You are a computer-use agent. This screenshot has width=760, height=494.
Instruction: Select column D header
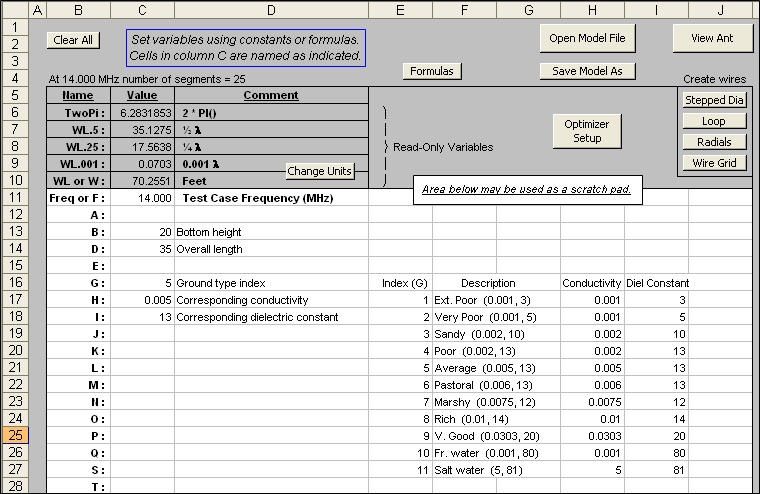(x=271, y=9)
